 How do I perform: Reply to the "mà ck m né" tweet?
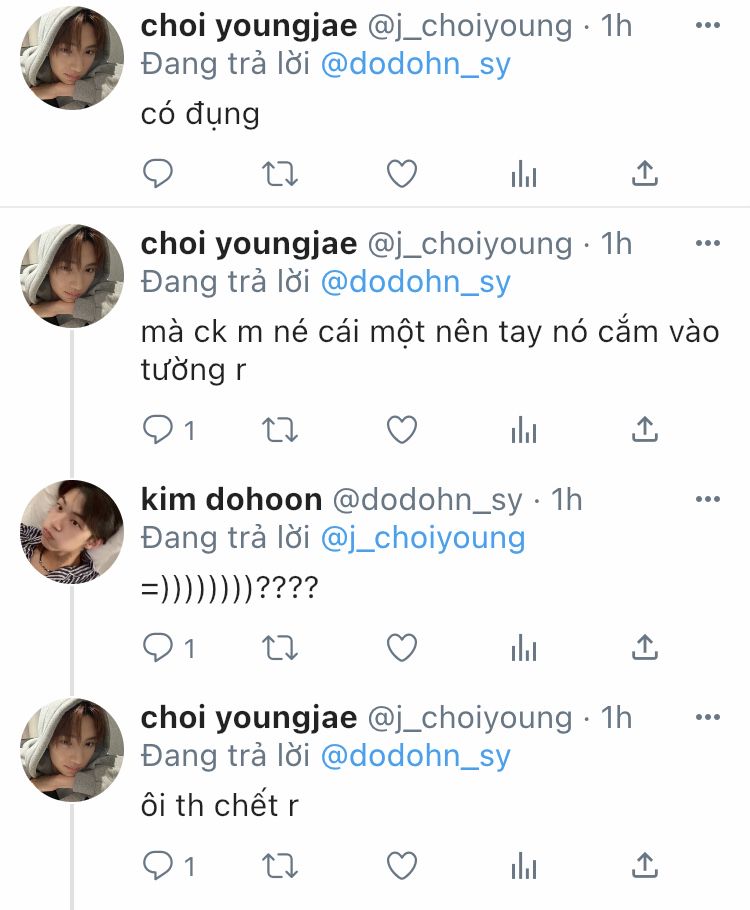point(159,430)
